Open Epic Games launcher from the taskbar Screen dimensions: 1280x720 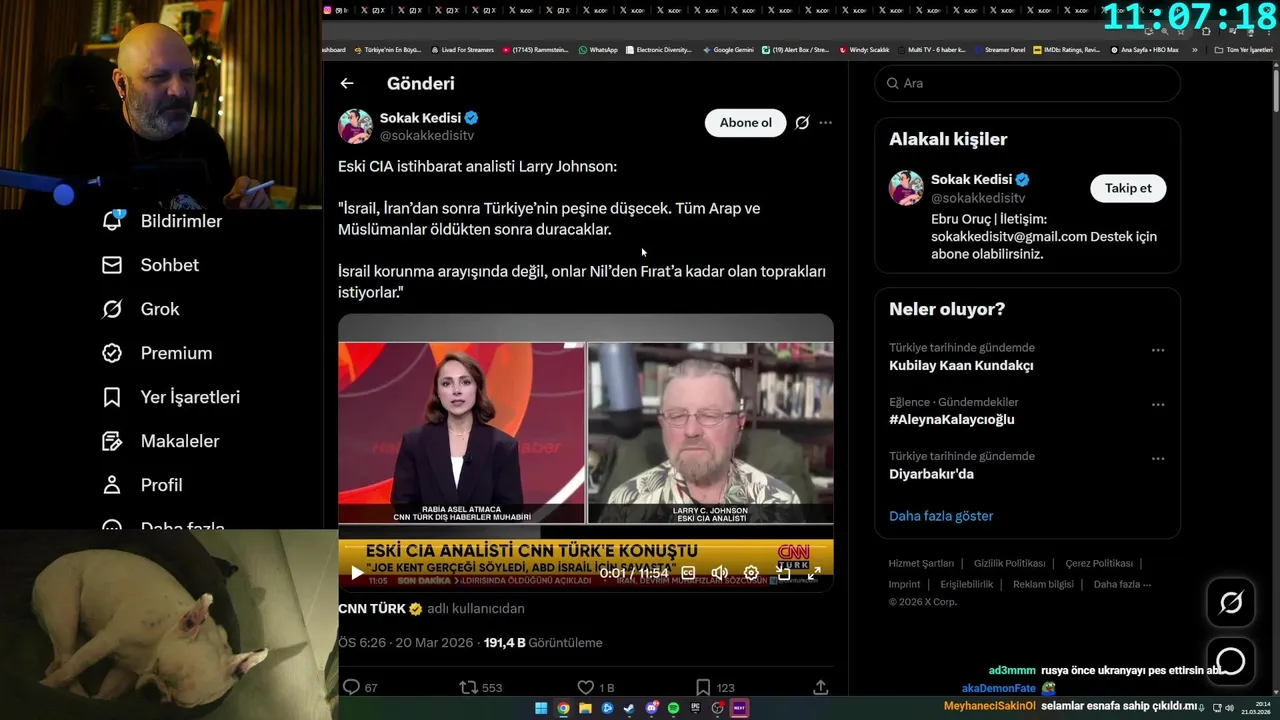[695, 708]
